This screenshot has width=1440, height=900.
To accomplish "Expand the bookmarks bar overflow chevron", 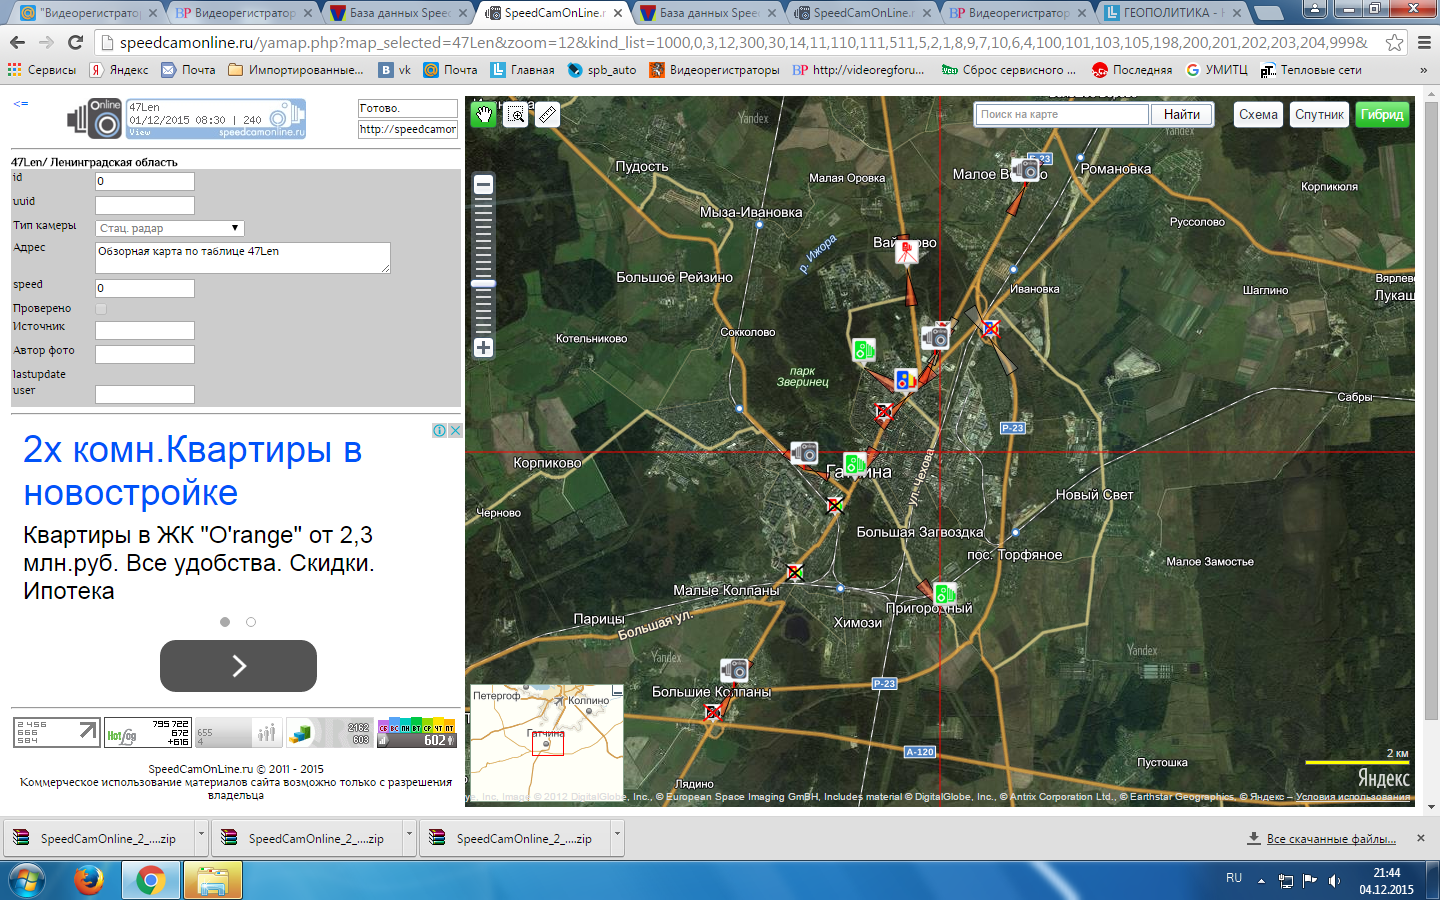I will pos(1423,70).
